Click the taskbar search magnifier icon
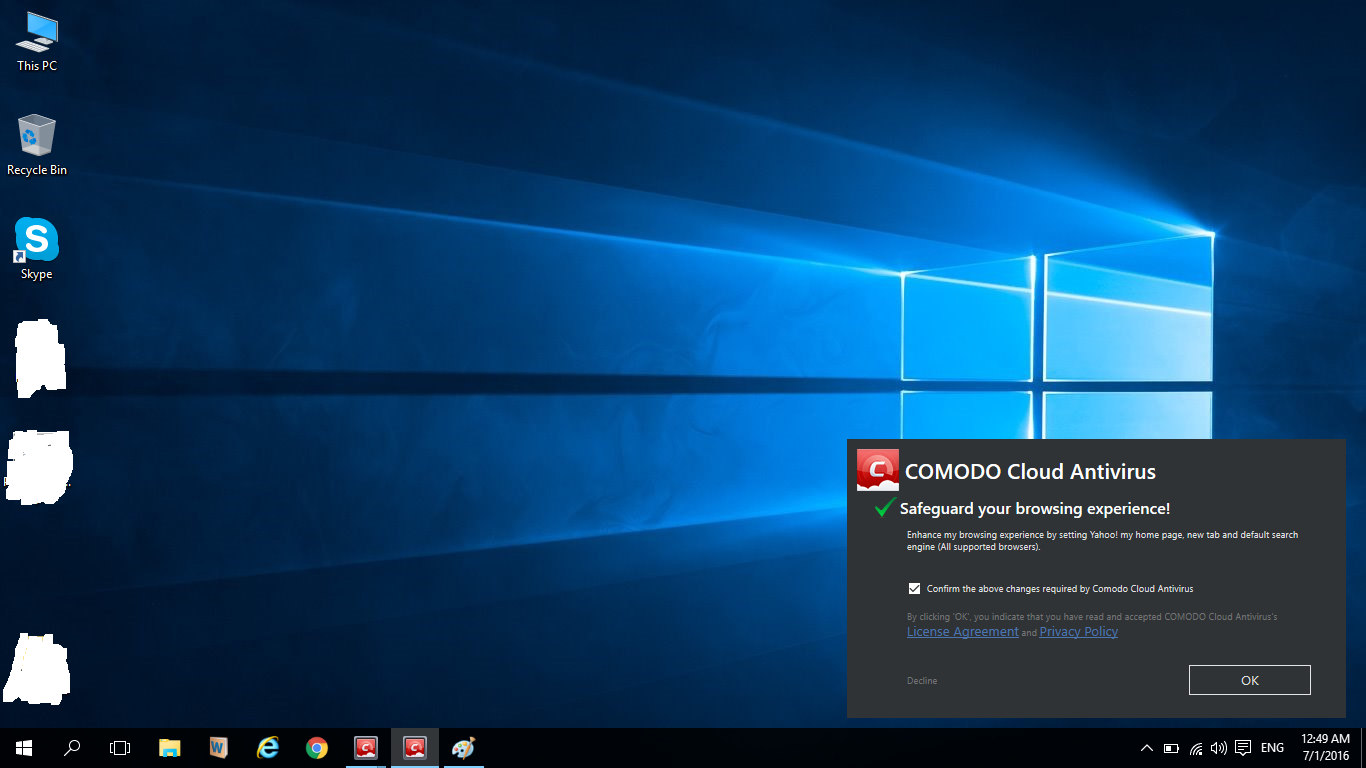Viewport: 1366px width, 768px height. (72, 748)
